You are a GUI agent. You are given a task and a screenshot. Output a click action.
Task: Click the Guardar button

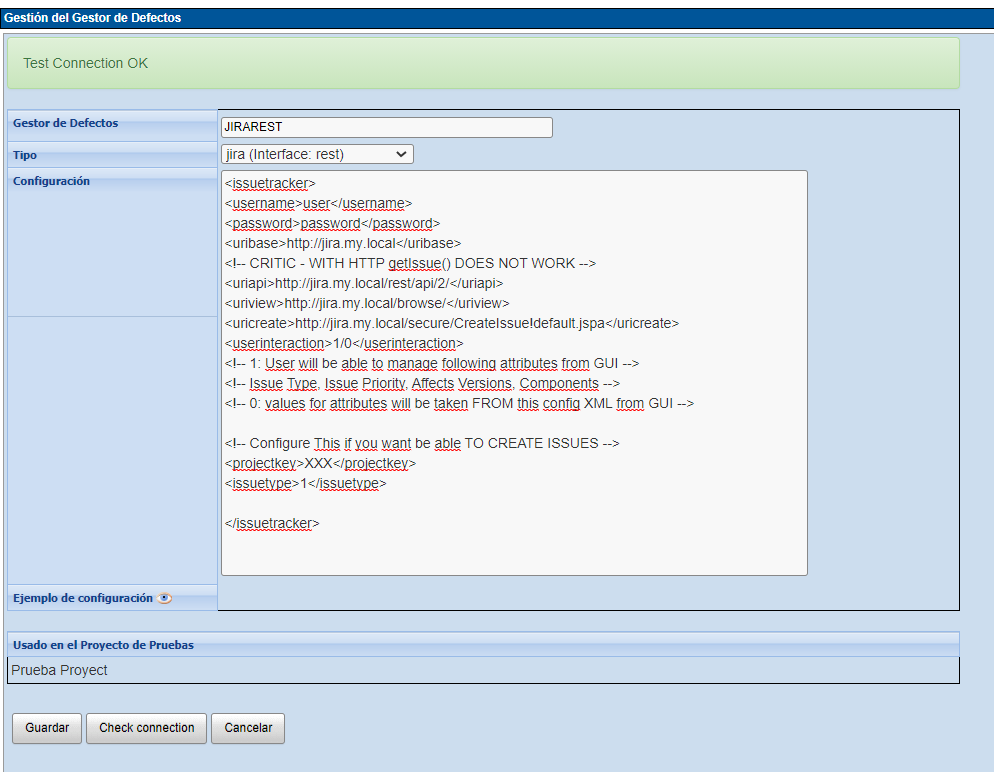coord(47,728)
